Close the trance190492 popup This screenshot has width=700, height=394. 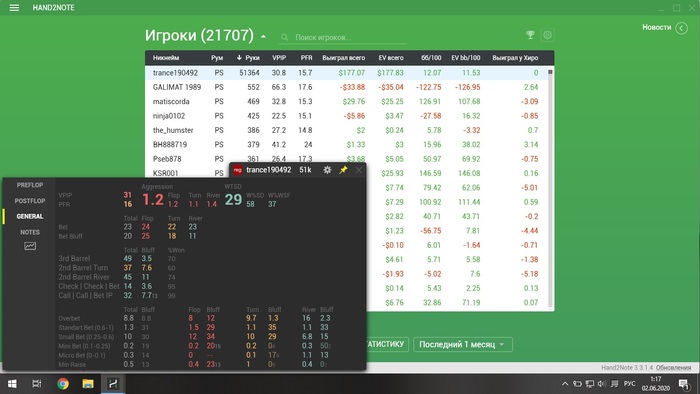tap(358, 170)
